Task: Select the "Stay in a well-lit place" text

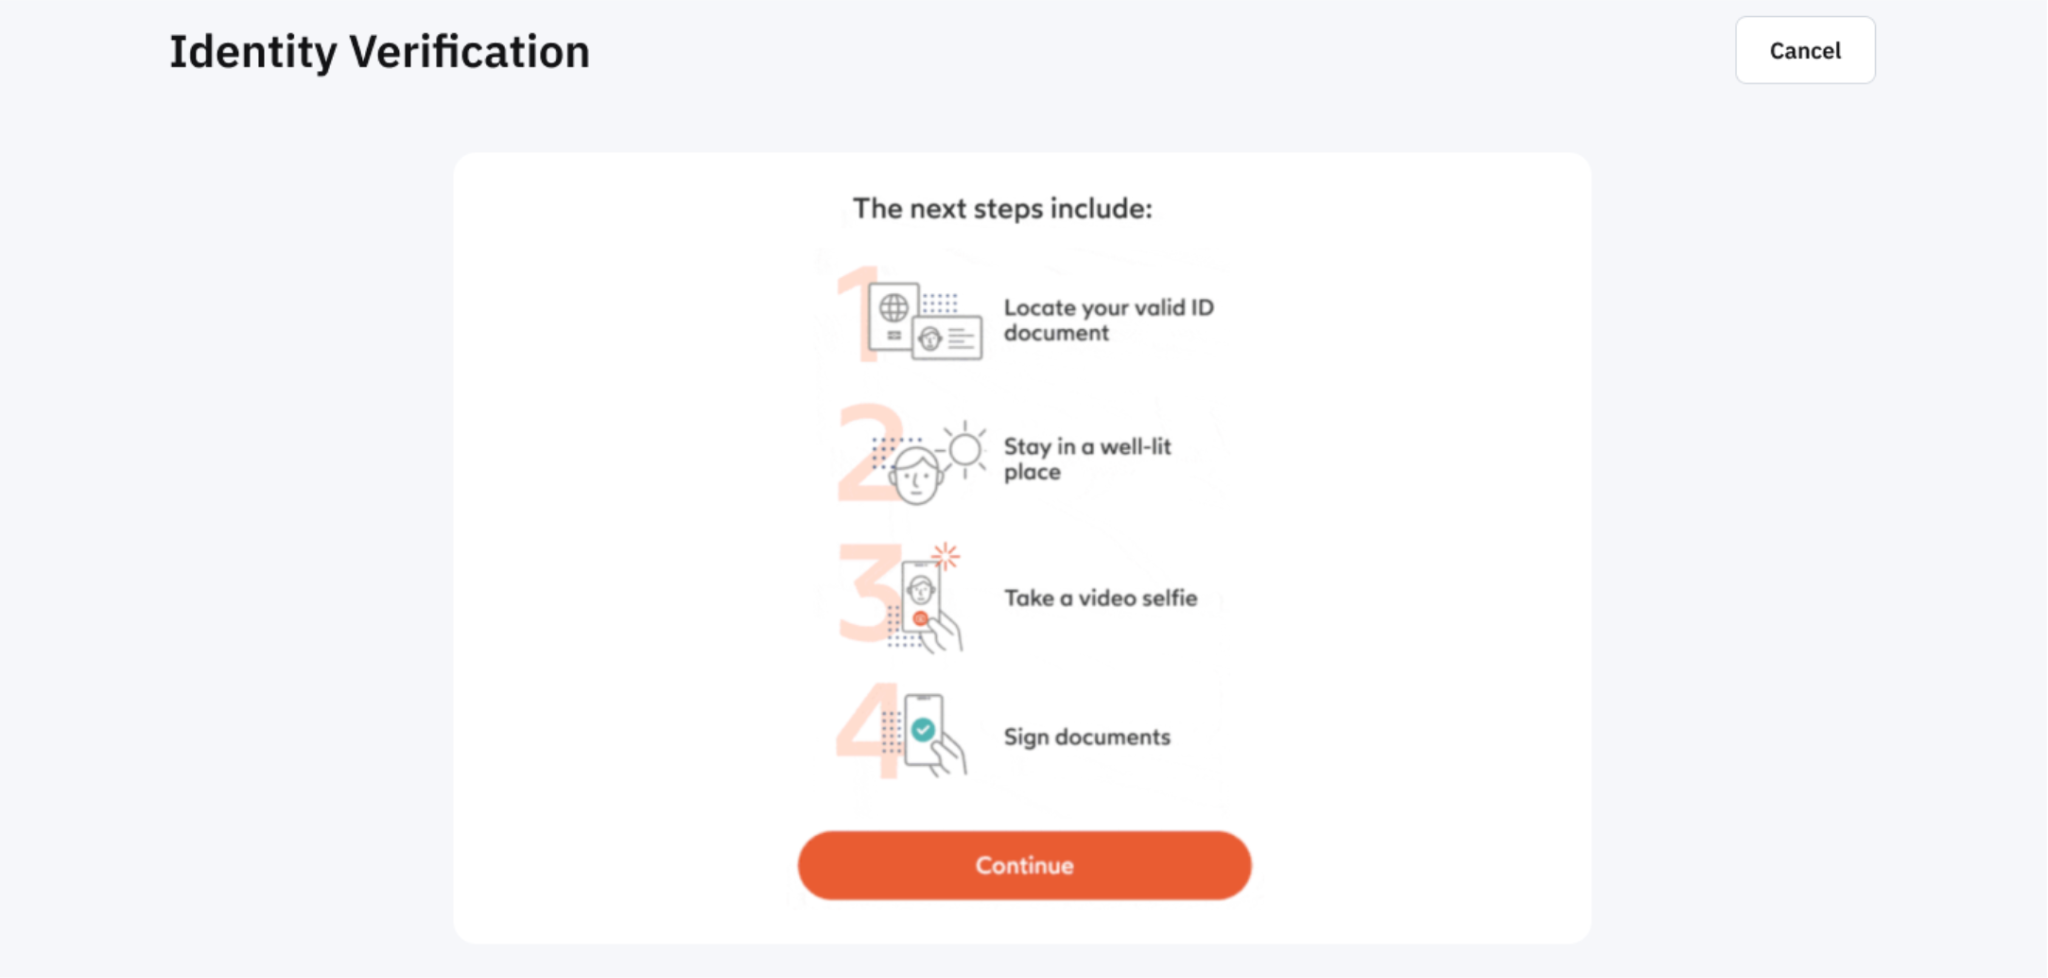Action: 1087,459
